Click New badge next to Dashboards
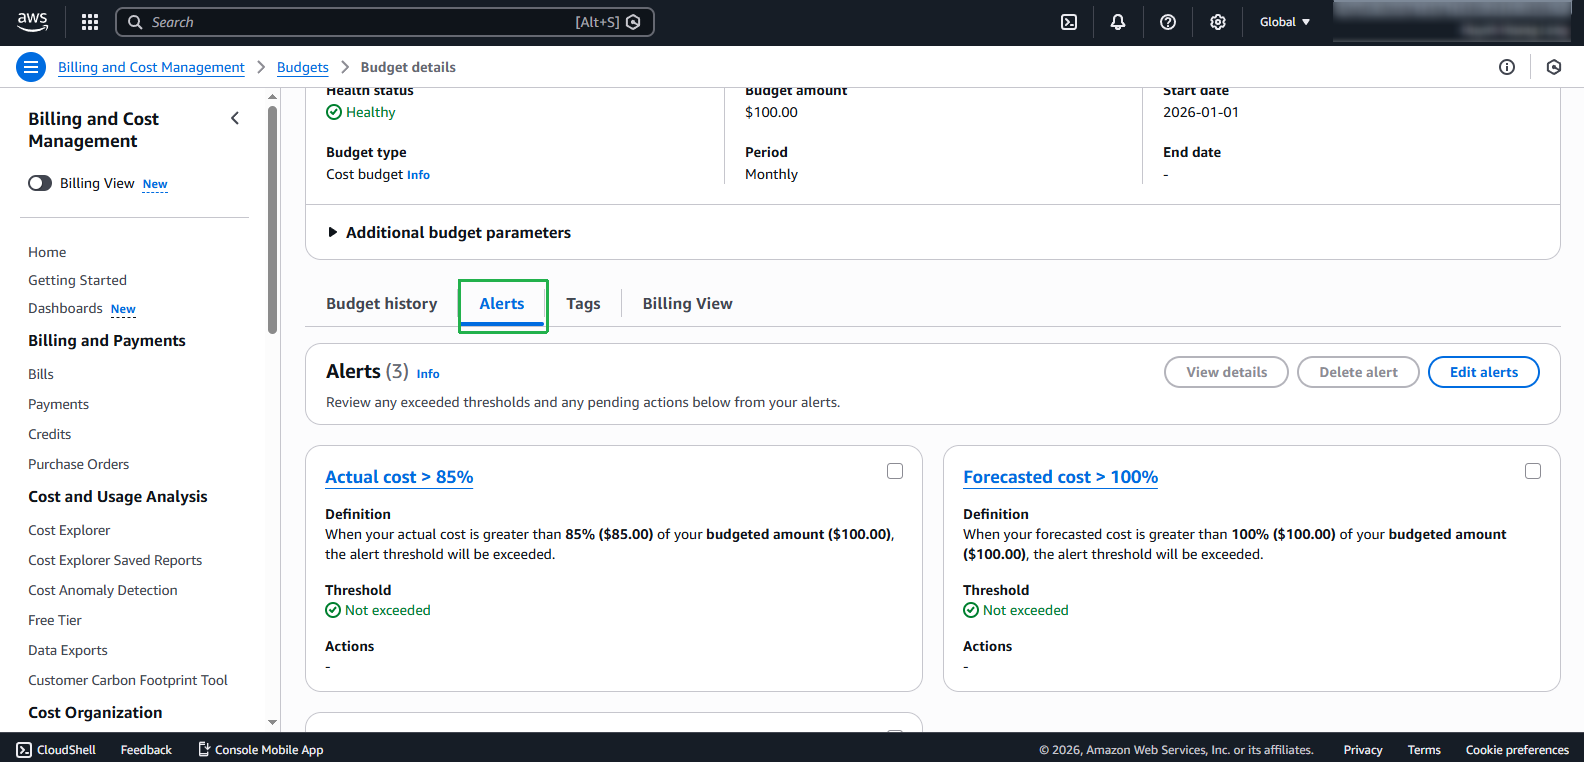 pyautogui.click(x=123, y=309)
